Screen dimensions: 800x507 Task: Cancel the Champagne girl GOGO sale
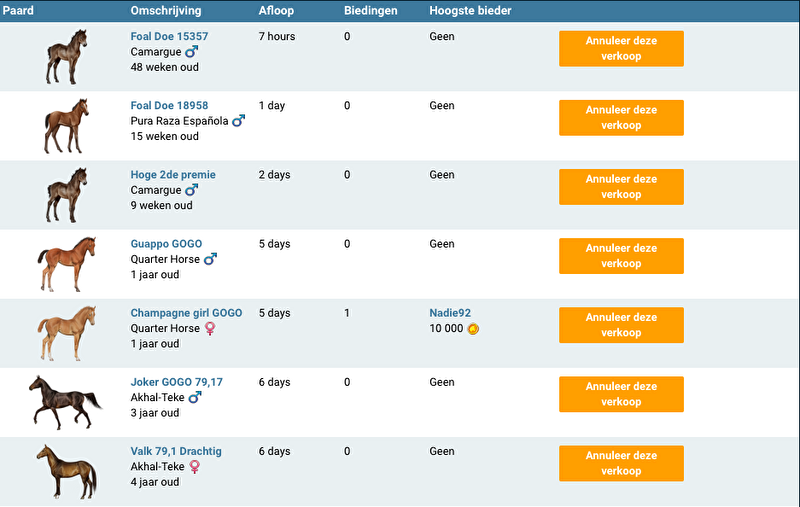coord(621,325)
